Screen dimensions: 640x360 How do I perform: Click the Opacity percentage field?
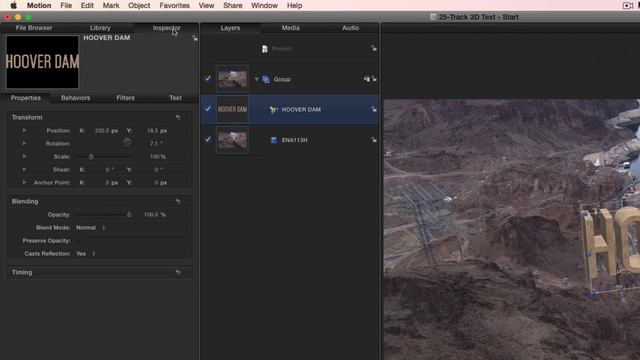(x=154, y=215)
